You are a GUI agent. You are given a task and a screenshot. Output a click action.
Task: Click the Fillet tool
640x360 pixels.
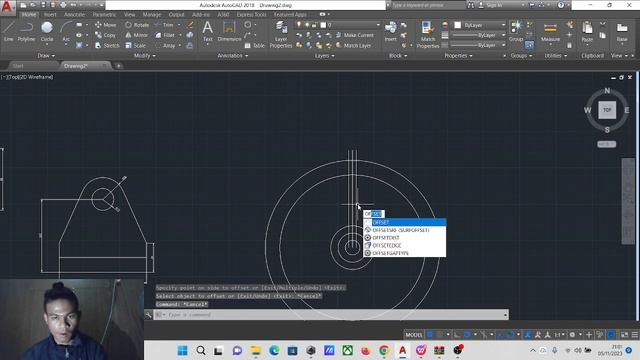click(165, 35)
